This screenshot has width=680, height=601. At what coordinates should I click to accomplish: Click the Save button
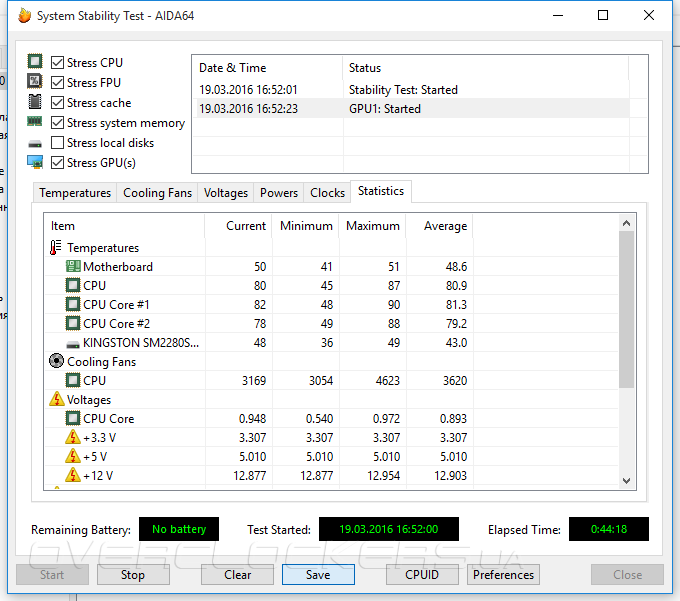tap(318, 575)
